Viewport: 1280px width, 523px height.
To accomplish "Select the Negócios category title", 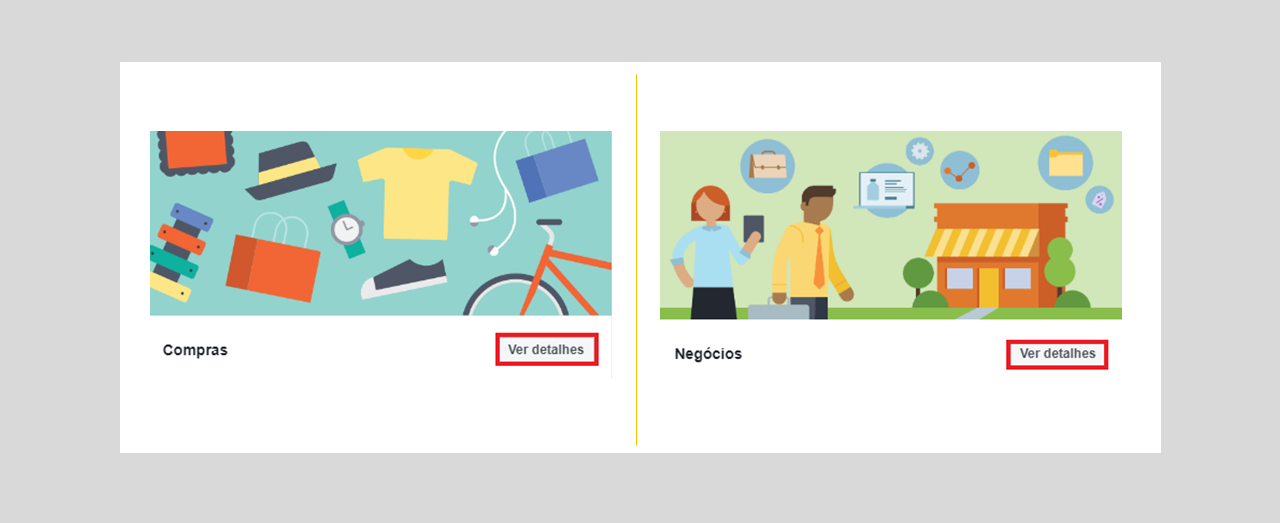I will pyautogui.click(x=708, y=354).
